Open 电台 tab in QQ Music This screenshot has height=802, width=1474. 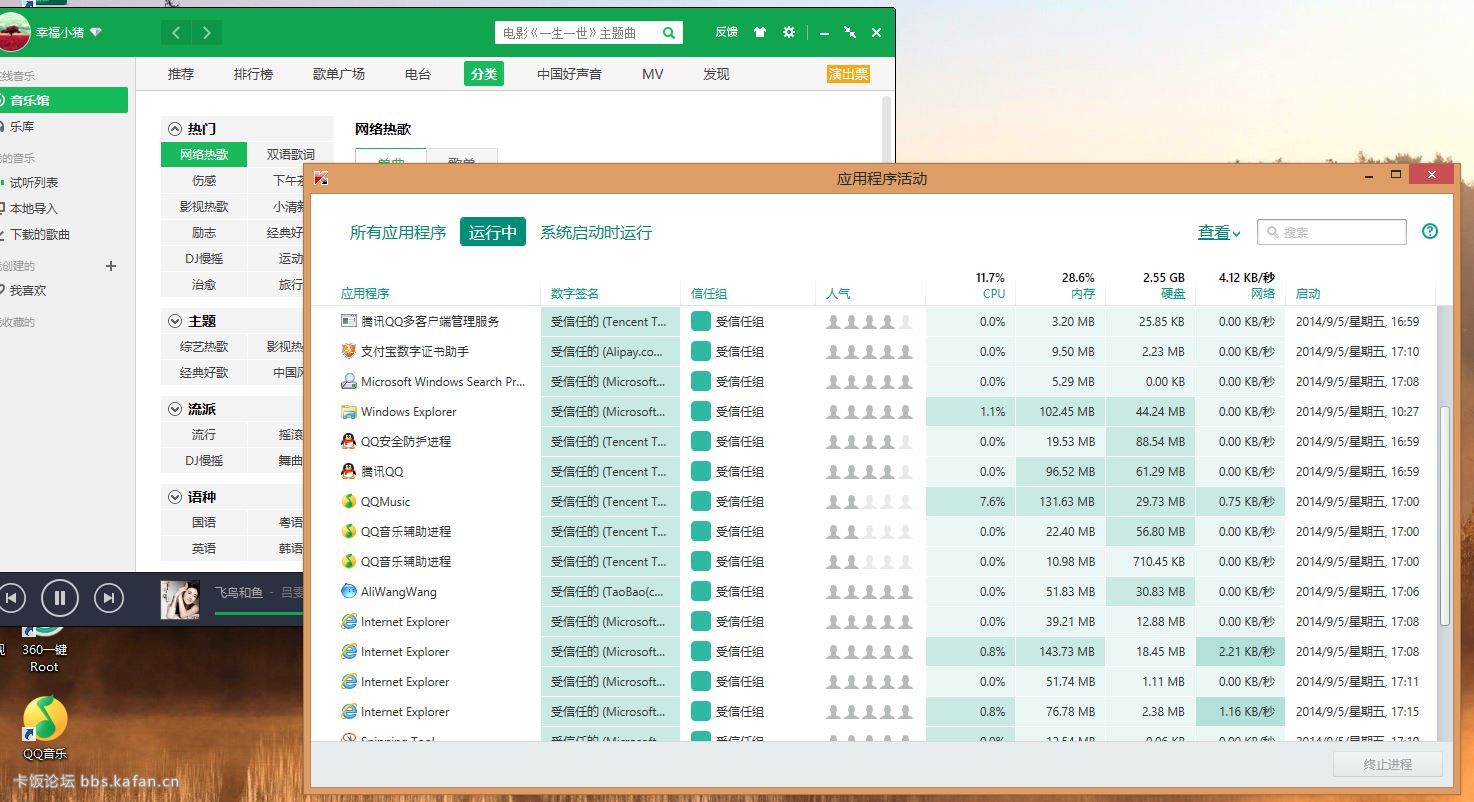point(418,74)
